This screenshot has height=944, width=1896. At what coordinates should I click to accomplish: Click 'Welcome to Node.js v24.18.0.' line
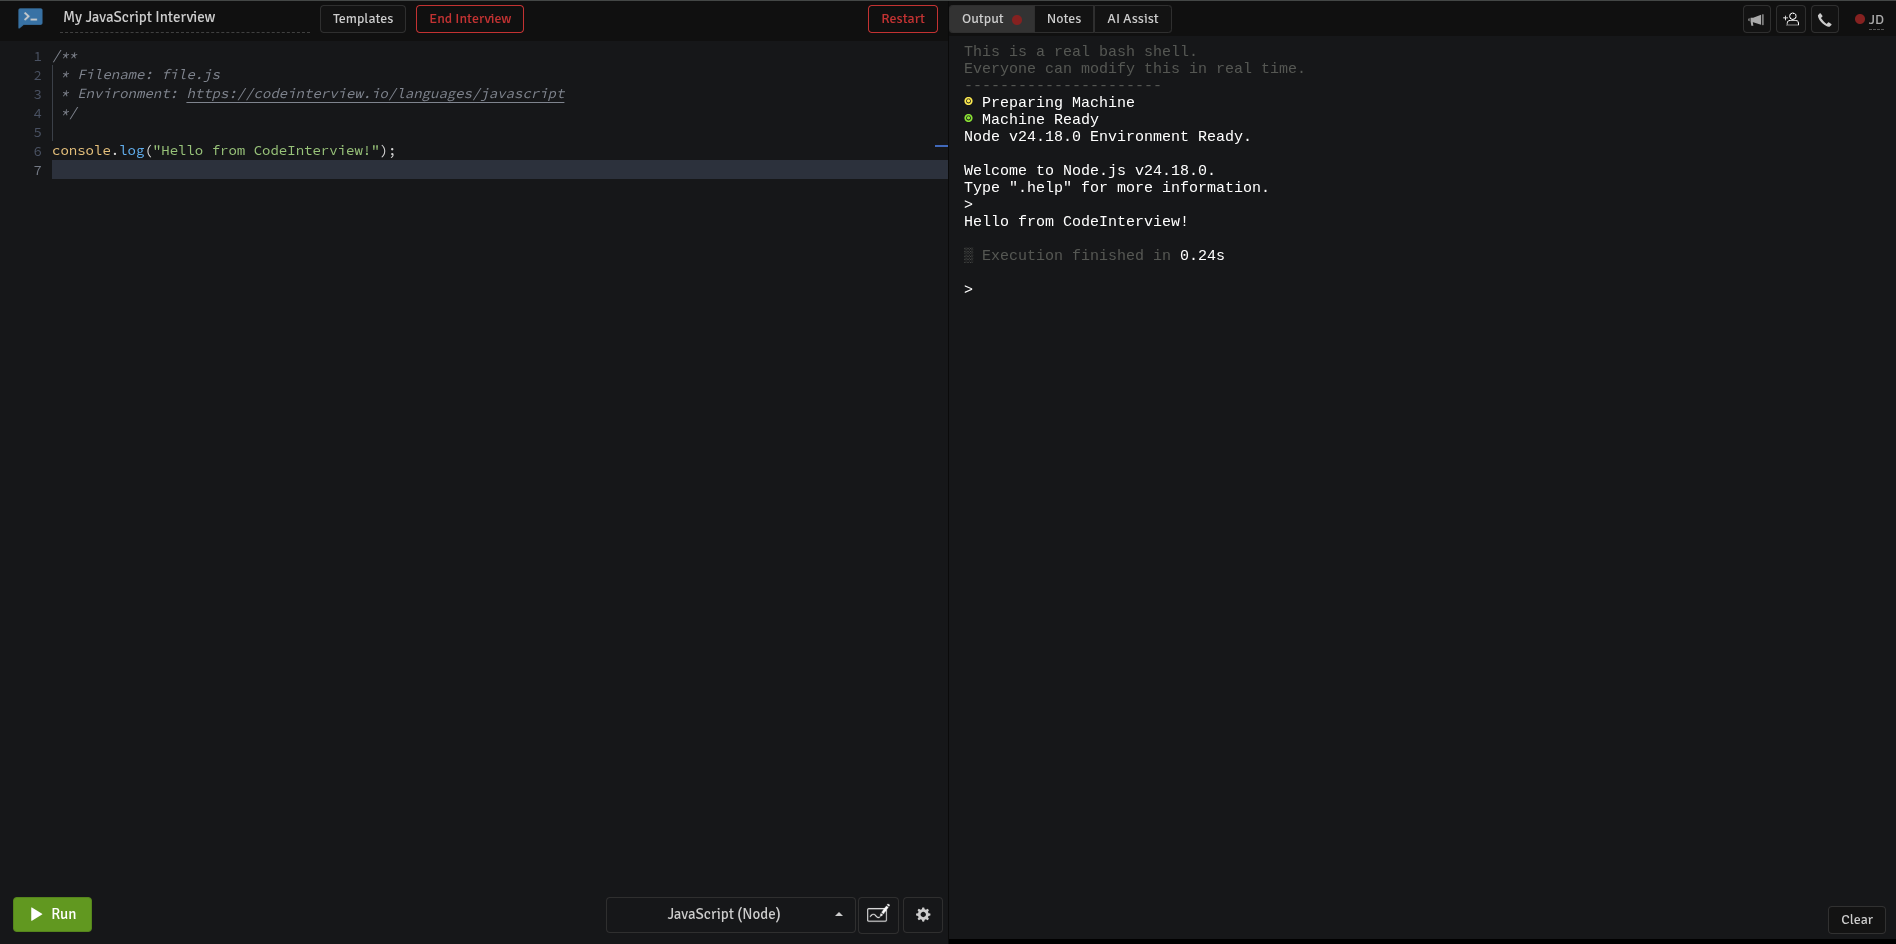(x=1089, y=171)
